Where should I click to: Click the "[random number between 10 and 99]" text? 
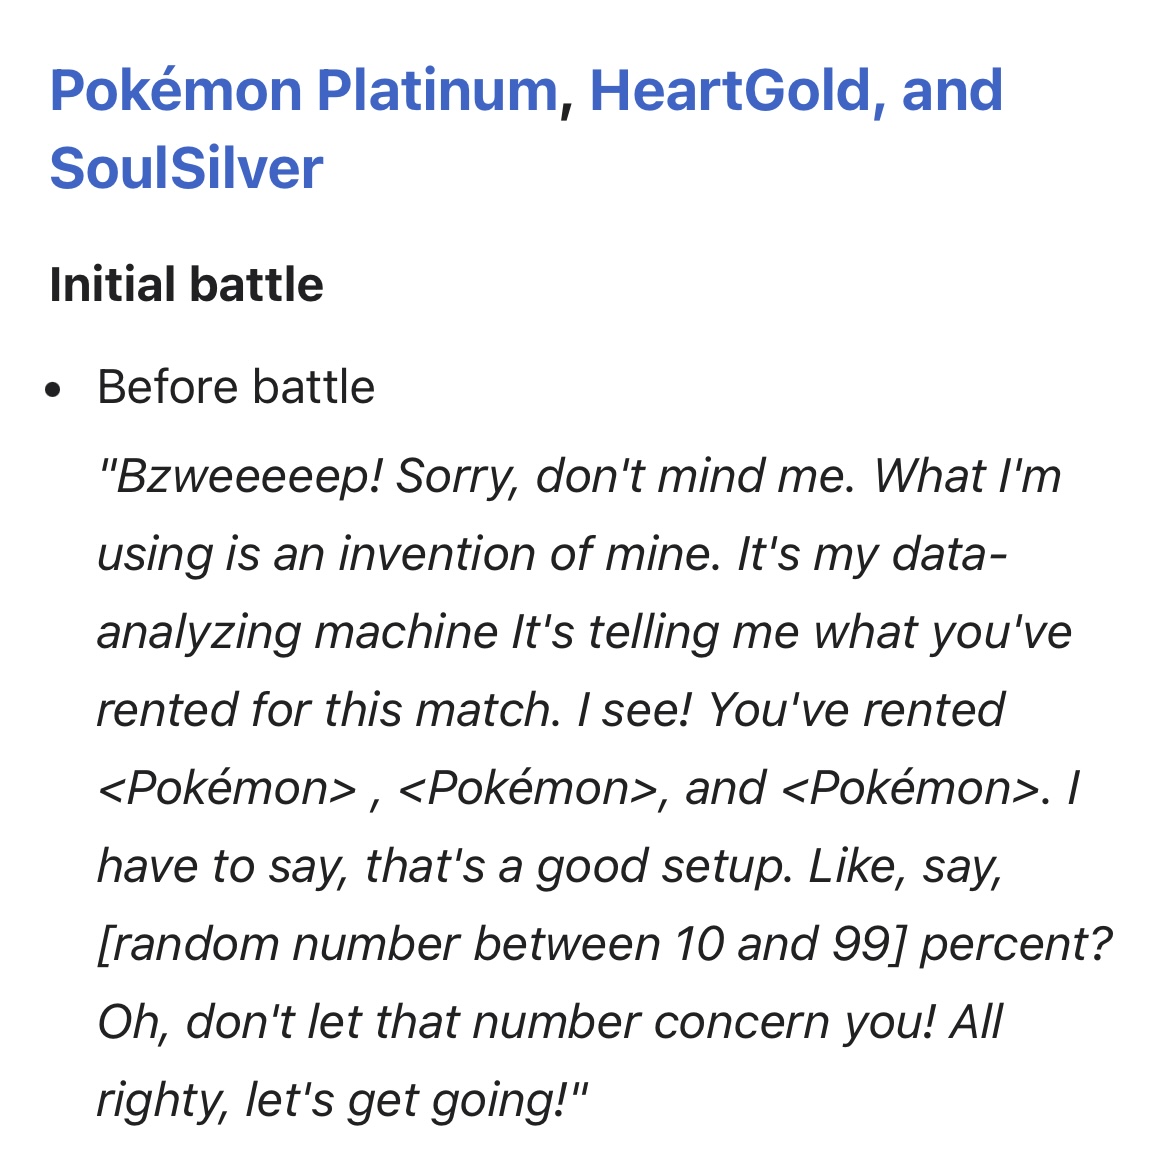pyautogui.click(x=501, y=944)
